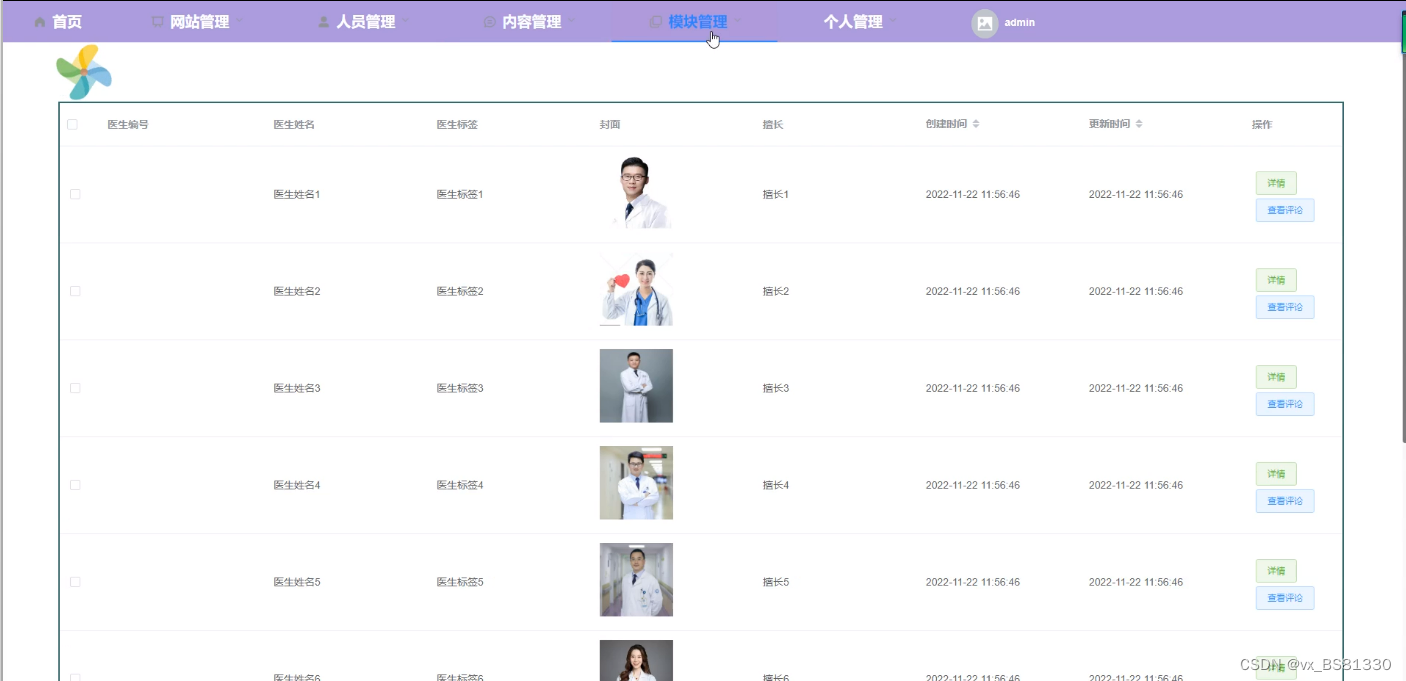Click 详情 button for 医生姓名2
Screen dimensions: 1406x681
1276,280
